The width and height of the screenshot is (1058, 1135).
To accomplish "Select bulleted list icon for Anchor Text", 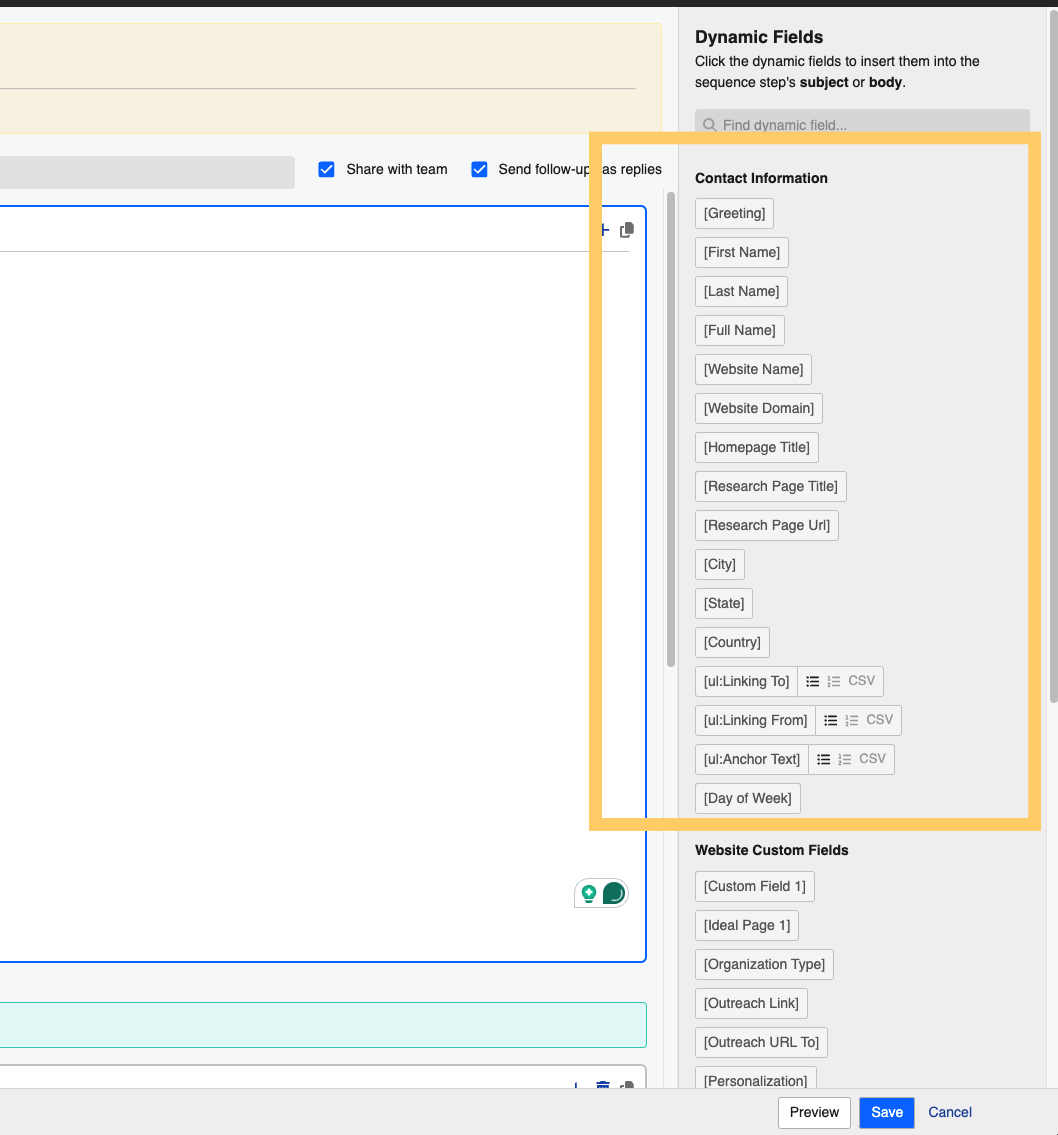I will pos(824,759).
